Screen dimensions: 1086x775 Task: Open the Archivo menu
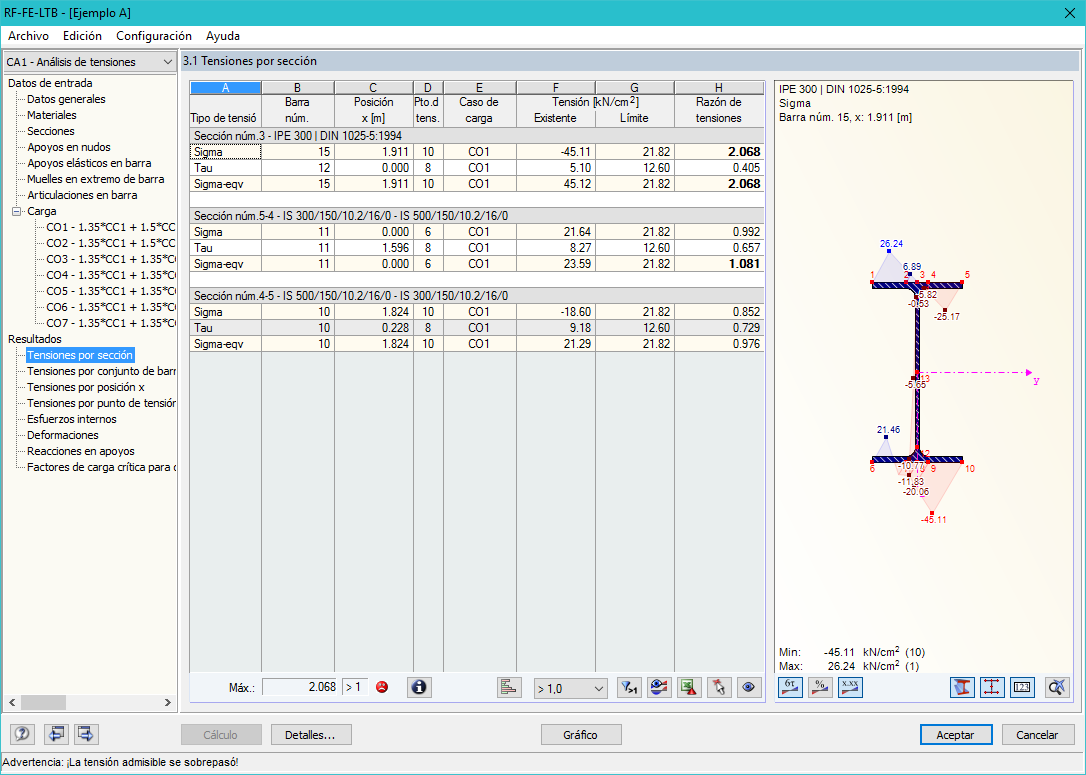(x=28, y=36)
